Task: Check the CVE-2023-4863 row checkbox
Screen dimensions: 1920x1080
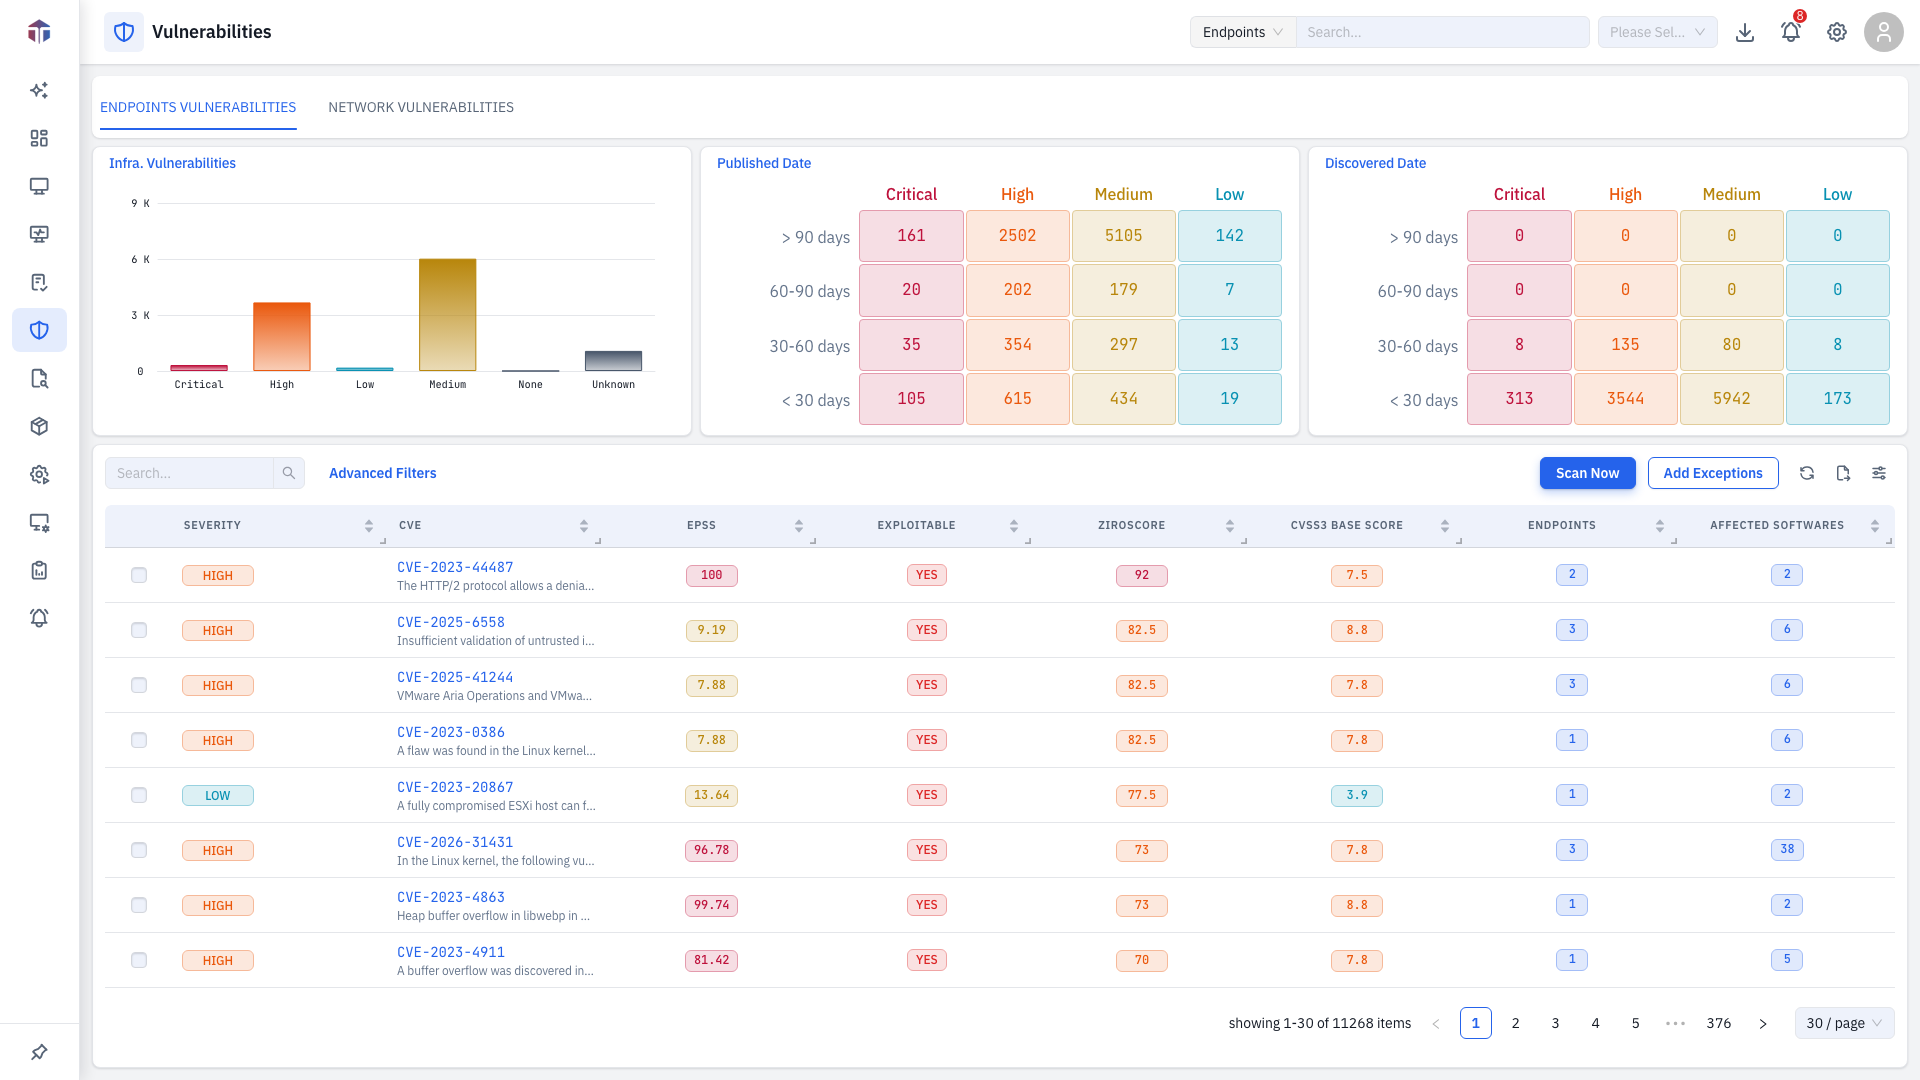Action: point(139,905)
